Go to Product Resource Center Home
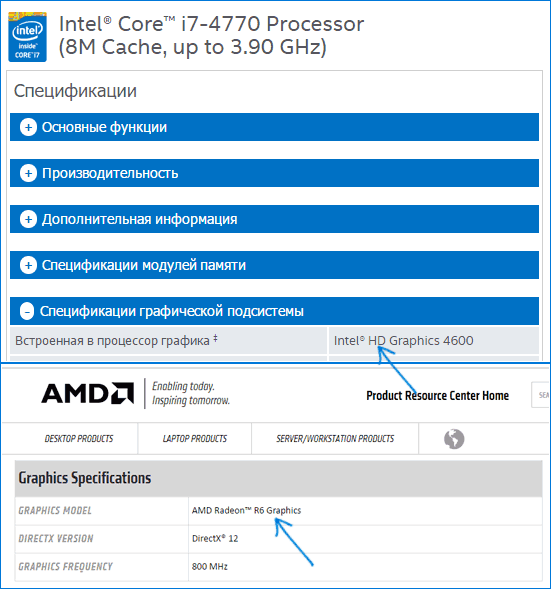This screenshot has height=589, width=551. click(438, 396)
